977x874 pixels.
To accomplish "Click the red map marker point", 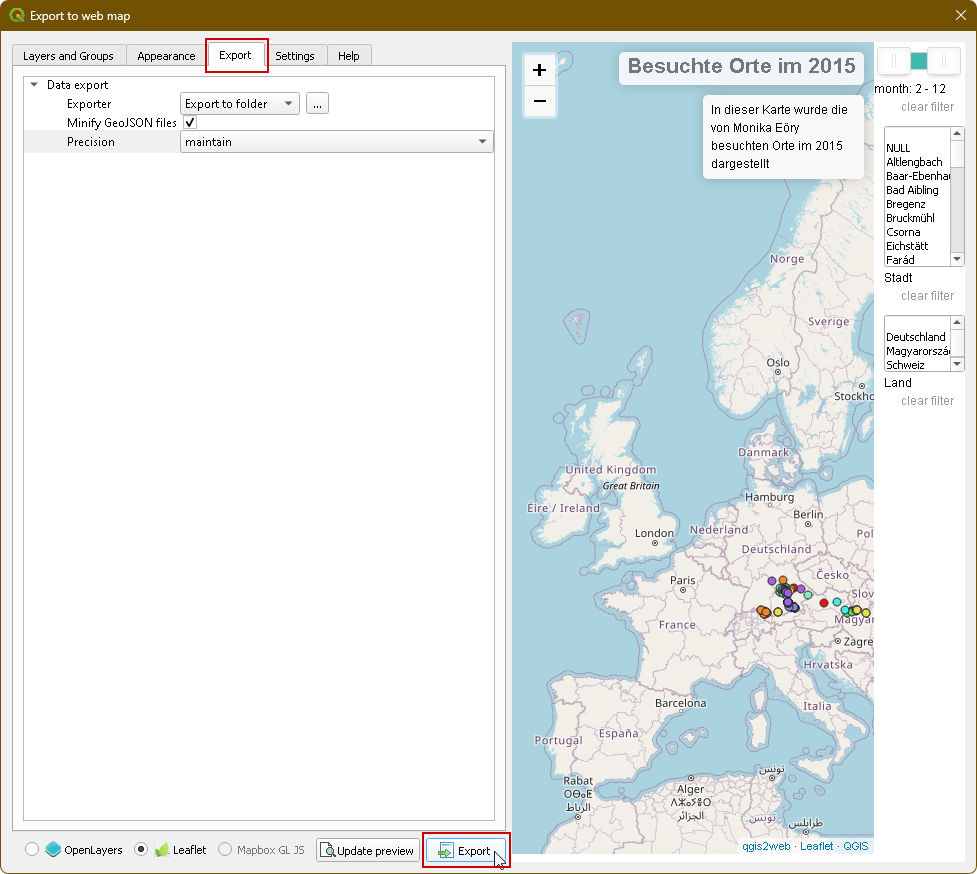I will click(824, 602).
